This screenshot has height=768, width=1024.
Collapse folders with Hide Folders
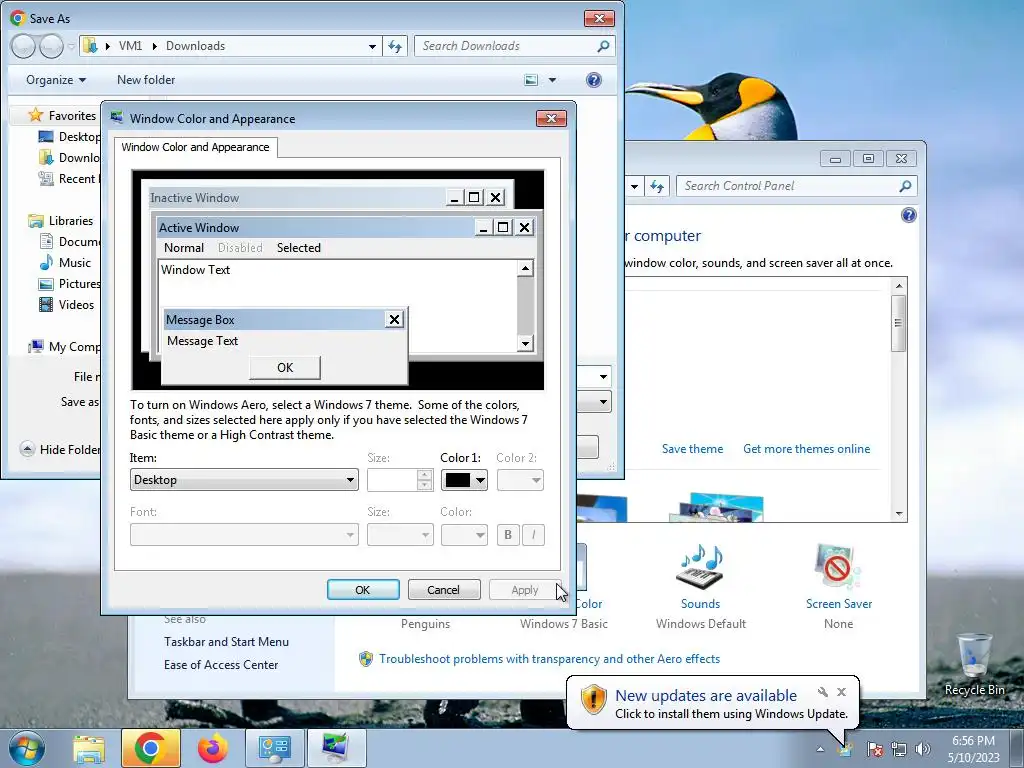click(x=60, y=449)
